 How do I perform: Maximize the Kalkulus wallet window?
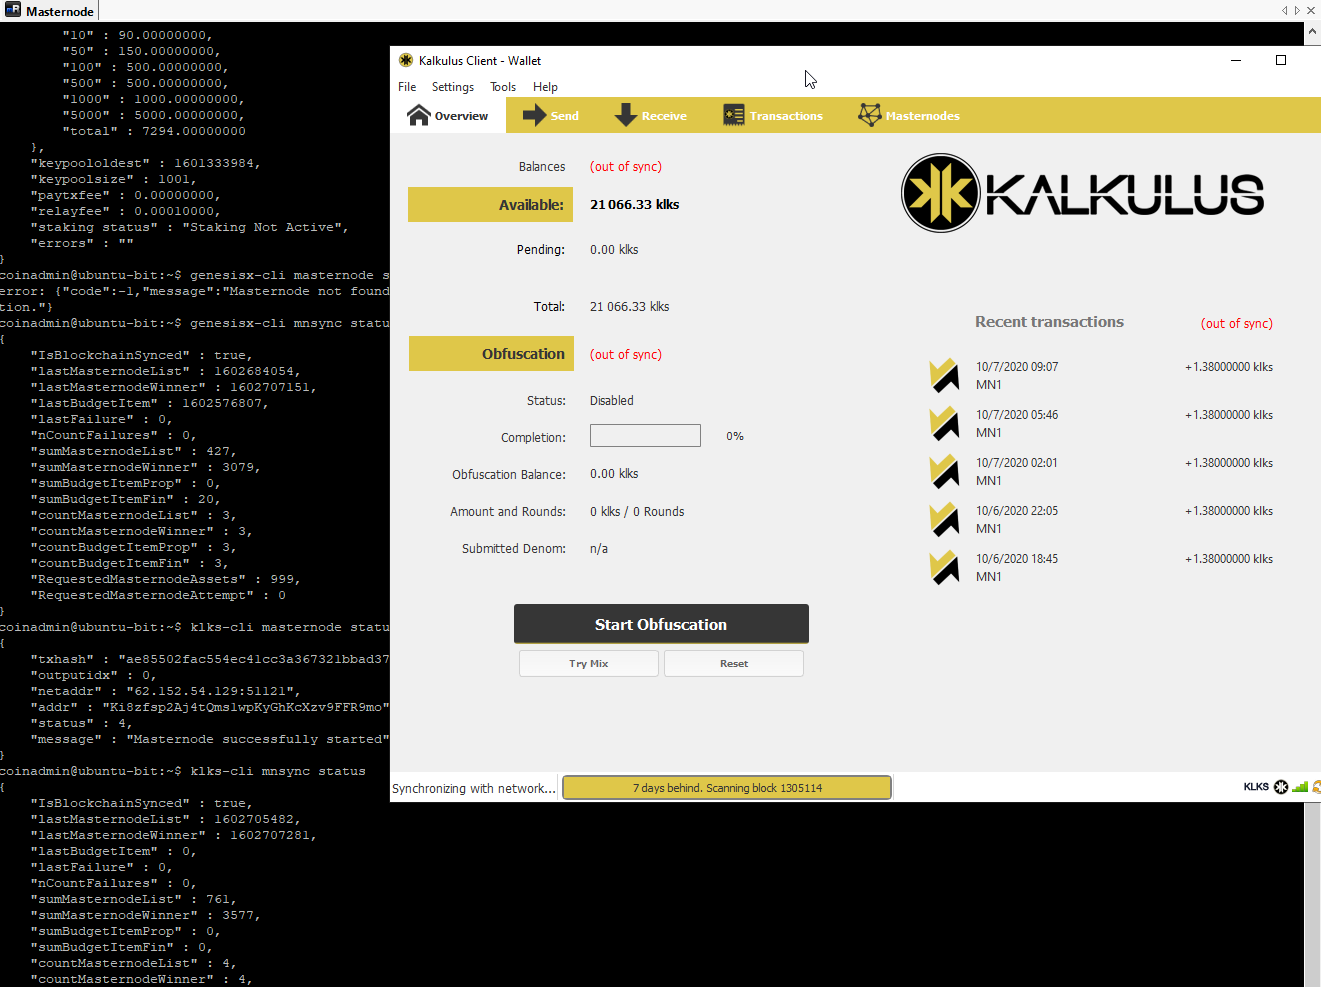(x=1281, y=60)
